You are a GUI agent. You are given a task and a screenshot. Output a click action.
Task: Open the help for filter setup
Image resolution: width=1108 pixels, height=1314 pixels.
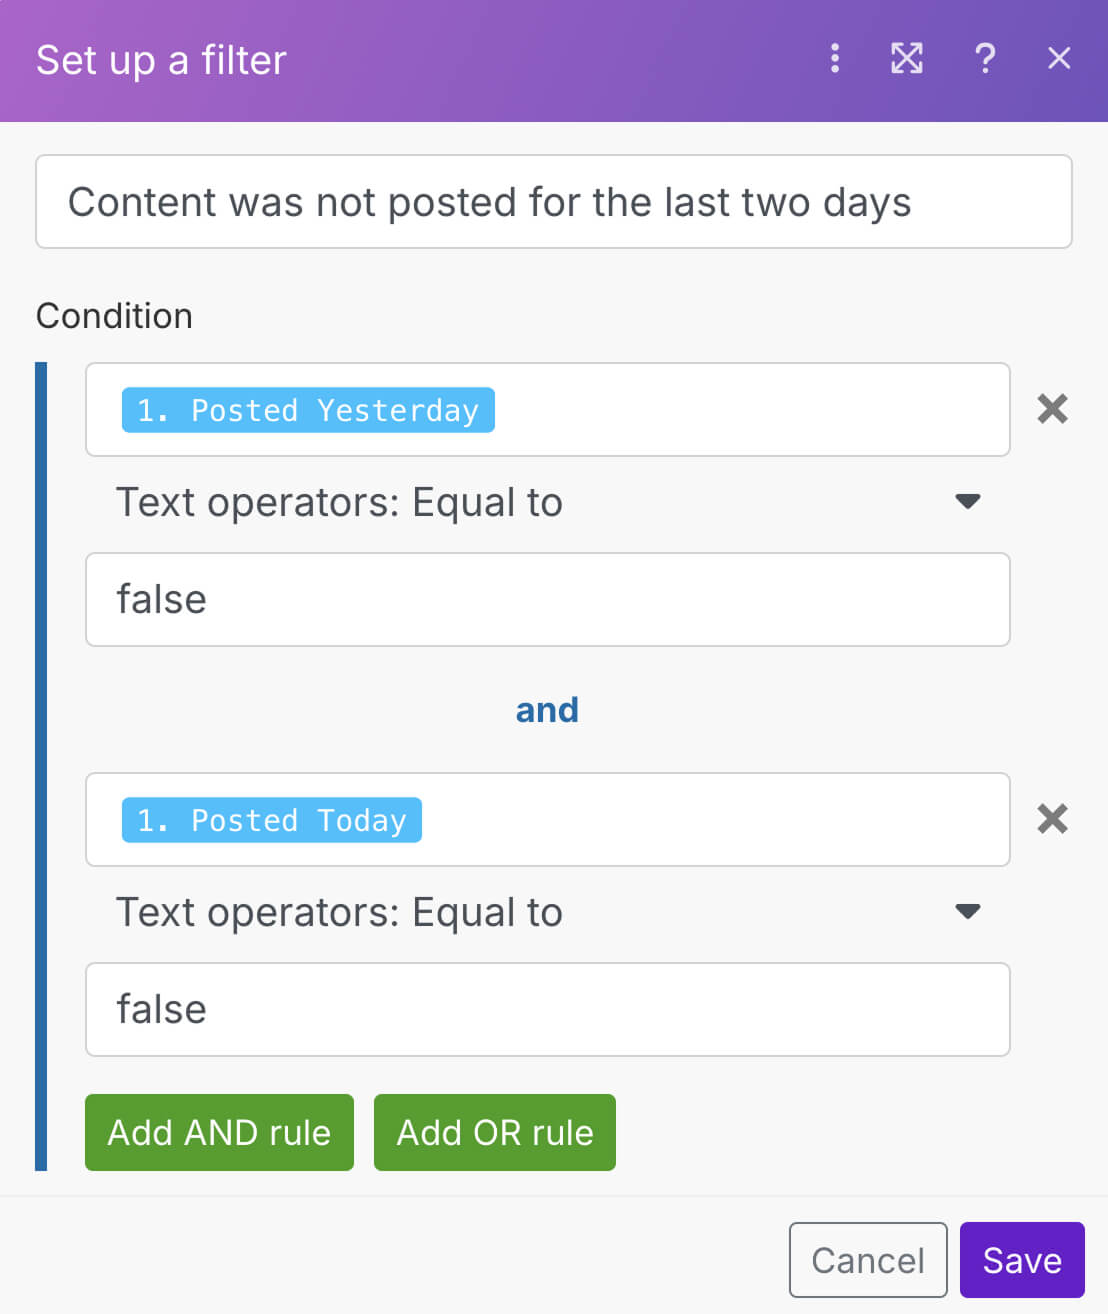coord(985,59)
